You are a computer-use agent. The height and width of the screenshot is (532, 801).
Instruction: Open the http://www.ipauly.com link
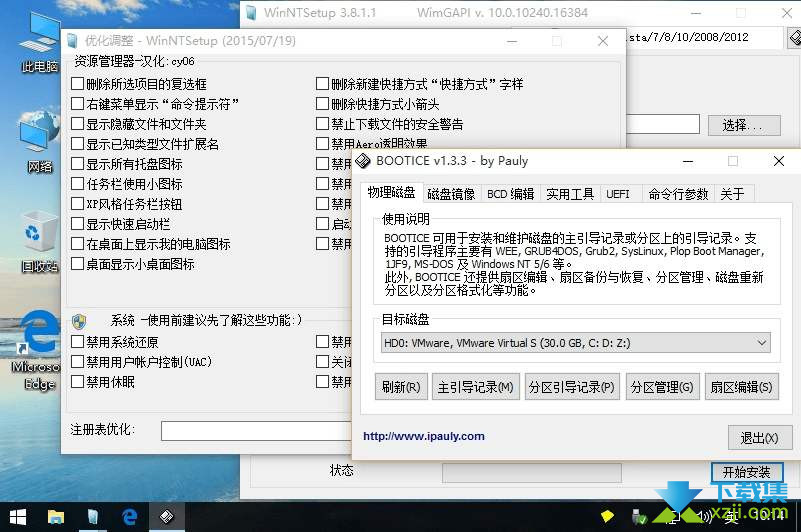pos(424,436)
